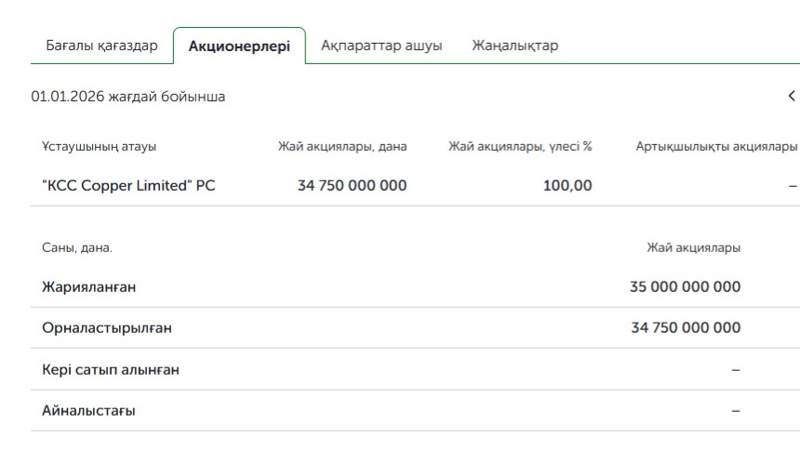Viewport: 800px width, 450px height.
Task: Open the Бағалы қағаздар tab
Action: [x=101, y=46]
